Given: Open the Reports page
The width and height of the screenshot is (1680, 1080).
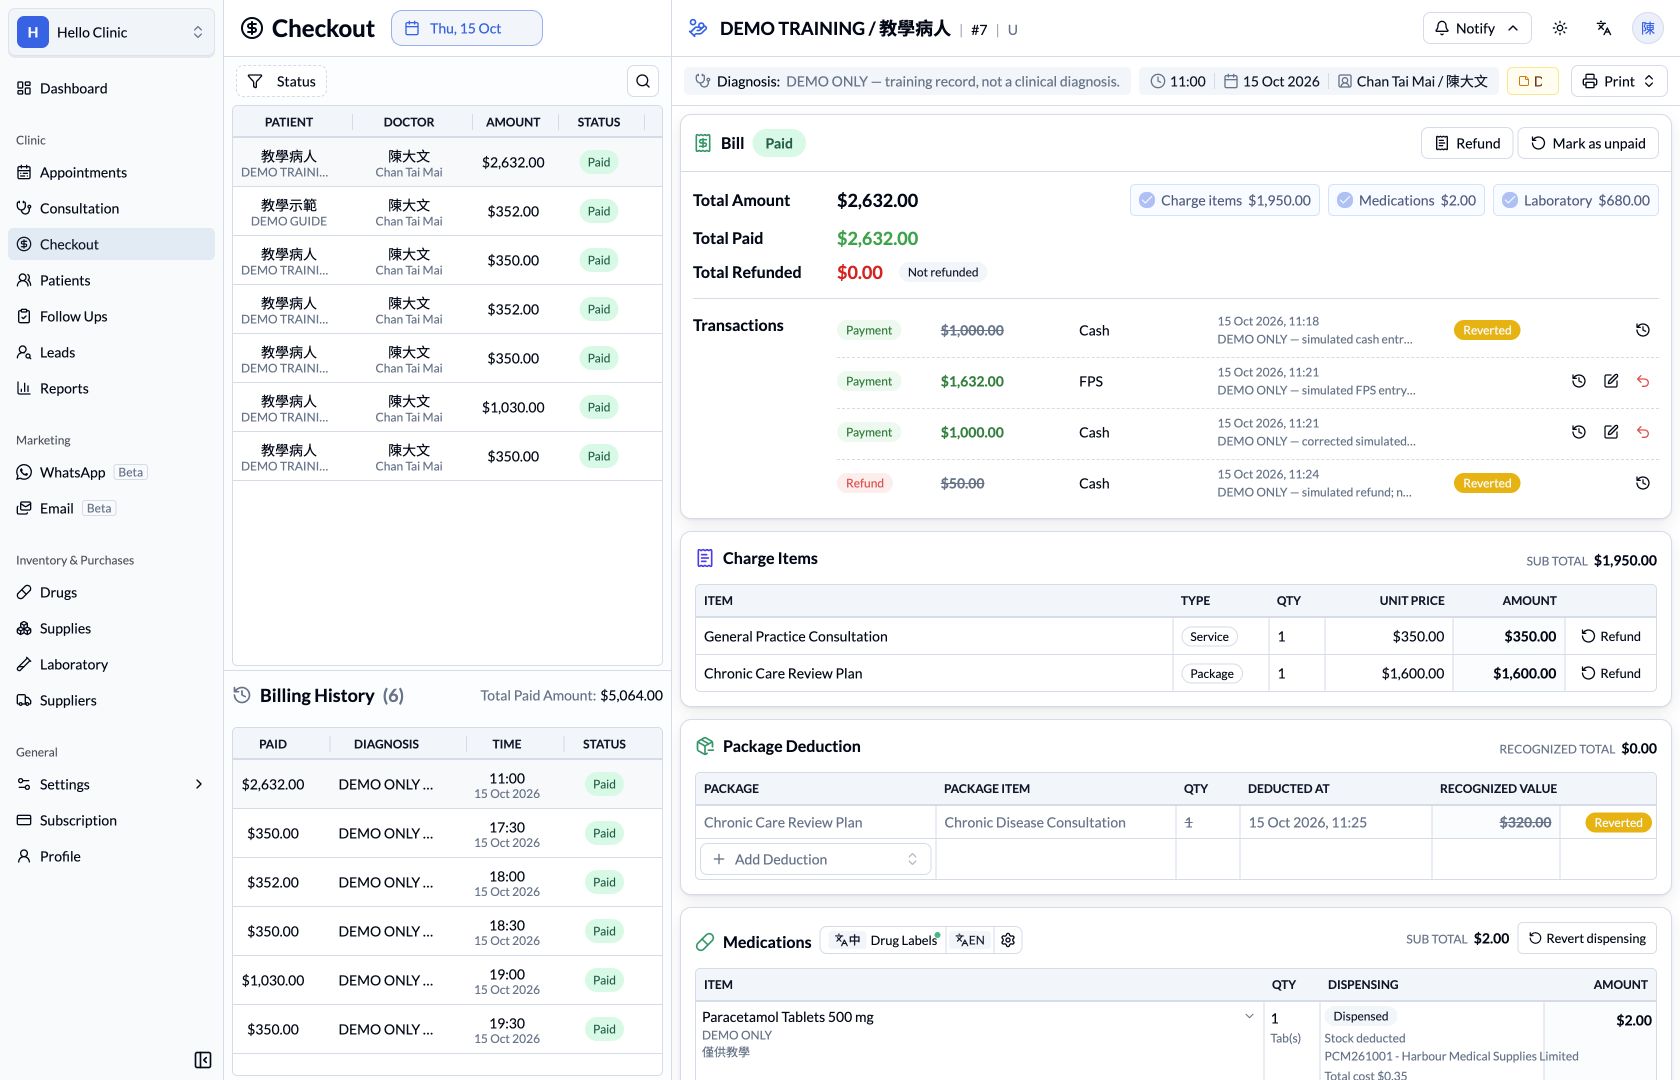Looking at the screenshot, I should coord(111,388).
